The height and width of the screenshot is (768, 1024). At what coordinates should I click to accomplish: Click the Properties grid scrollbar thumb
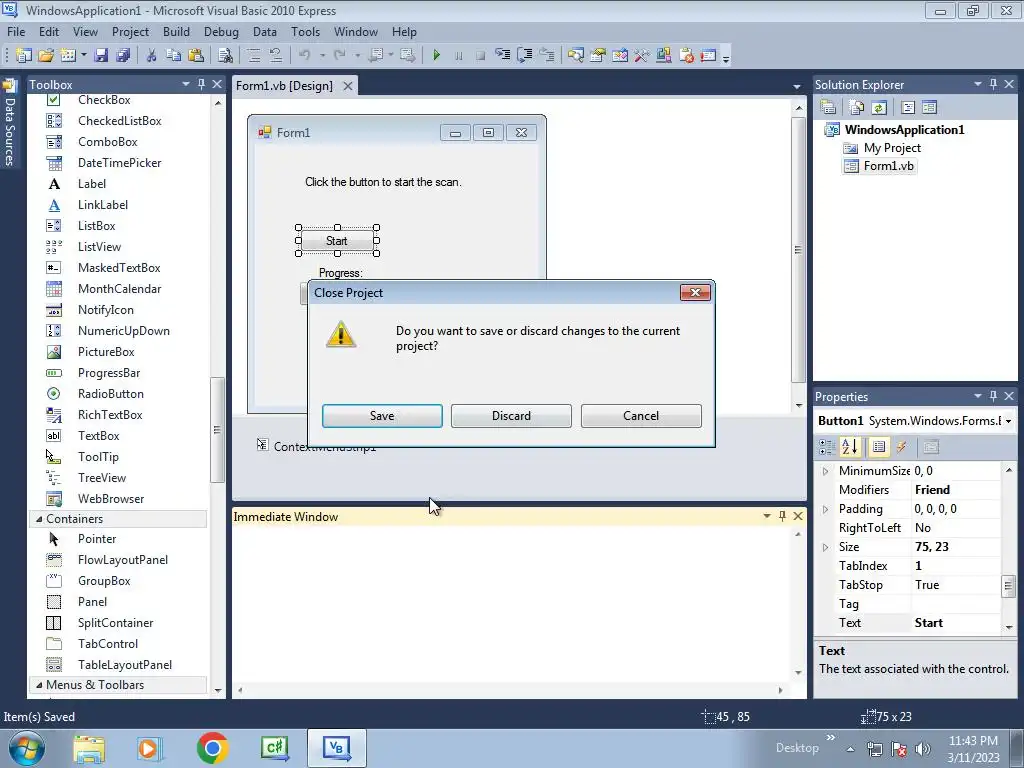click(1009, 585)
